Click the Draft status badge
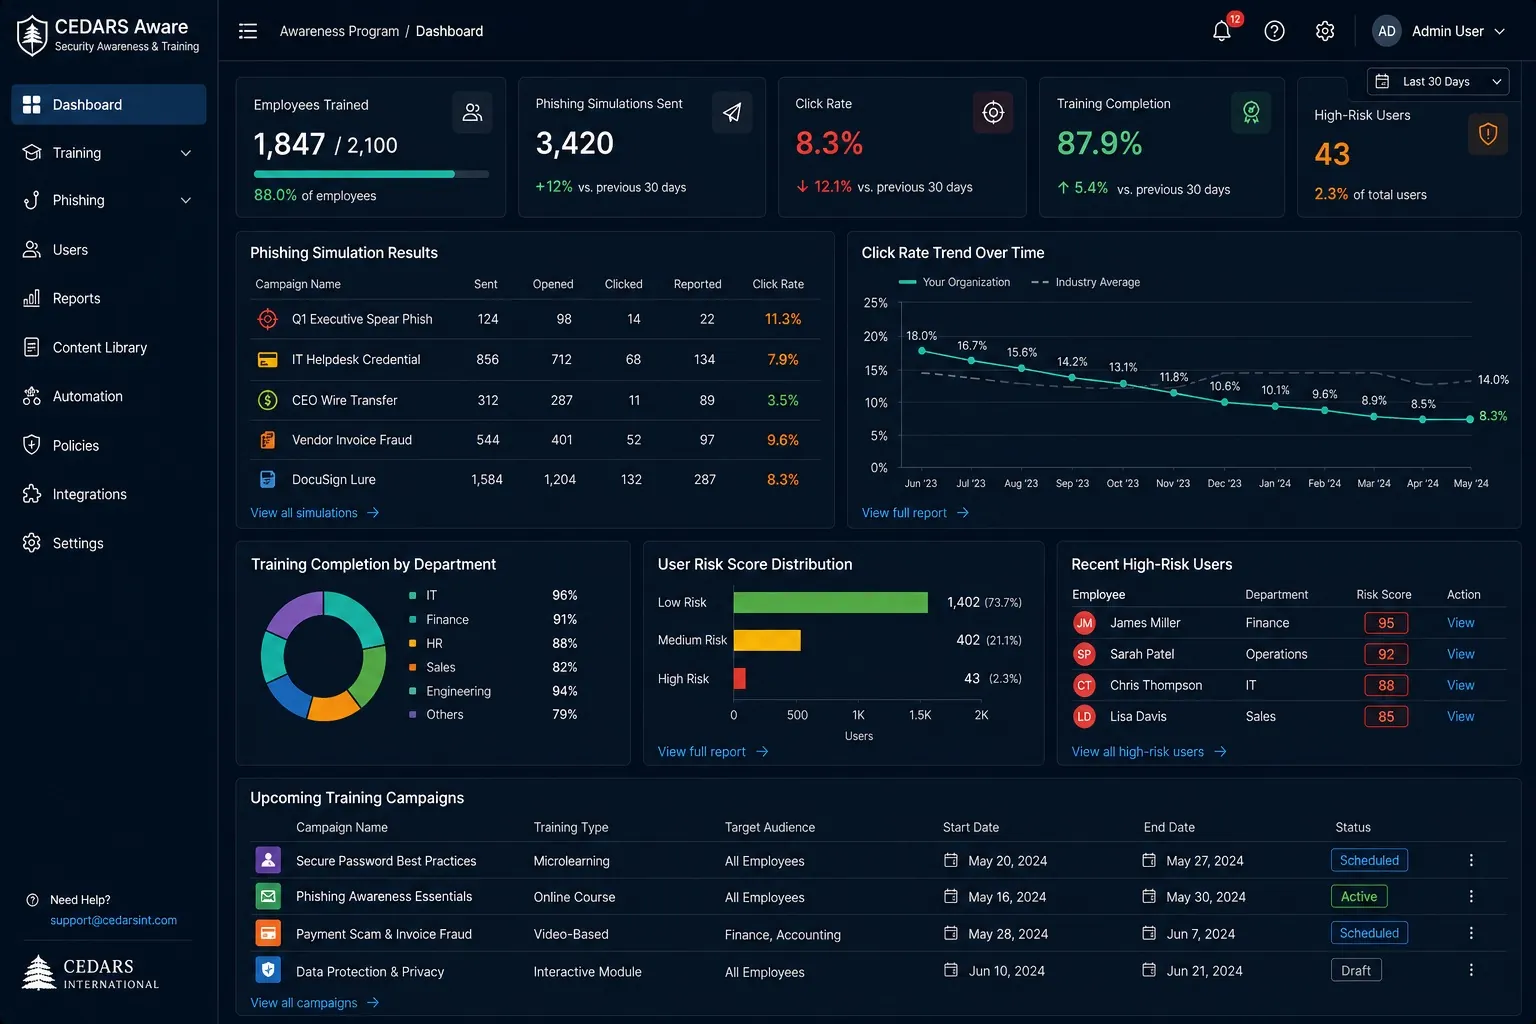 point(1356,970)
